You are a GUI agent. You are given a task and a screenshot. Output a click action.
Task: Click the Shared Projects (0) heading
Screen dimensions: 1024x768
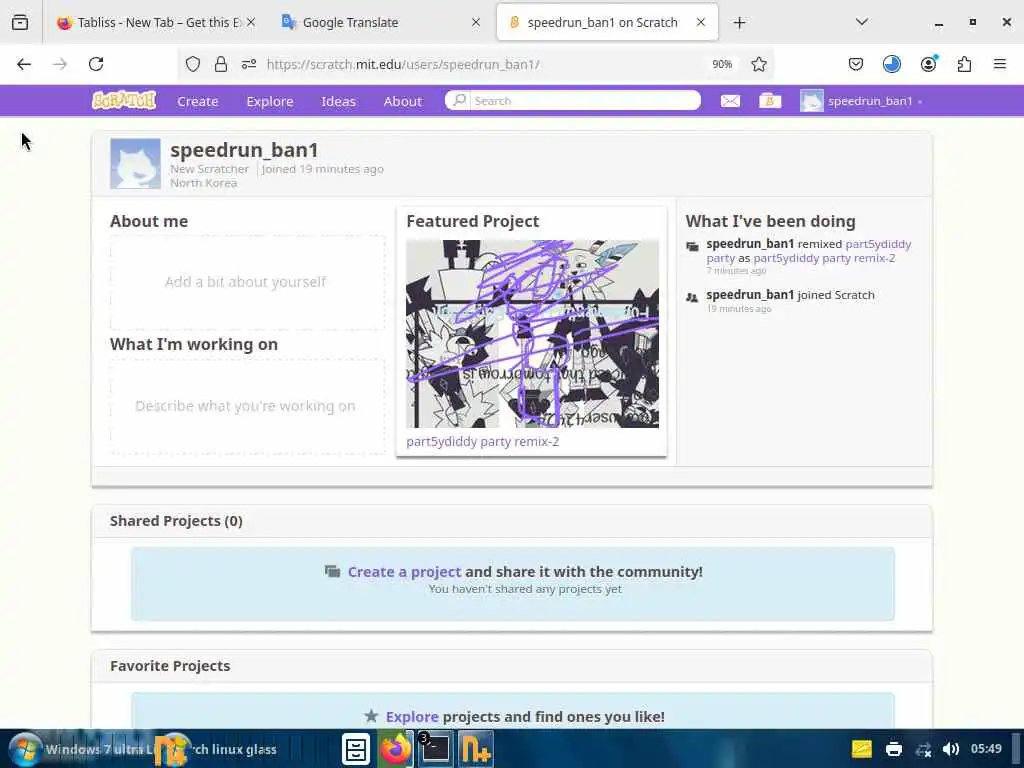pos(176,521)
